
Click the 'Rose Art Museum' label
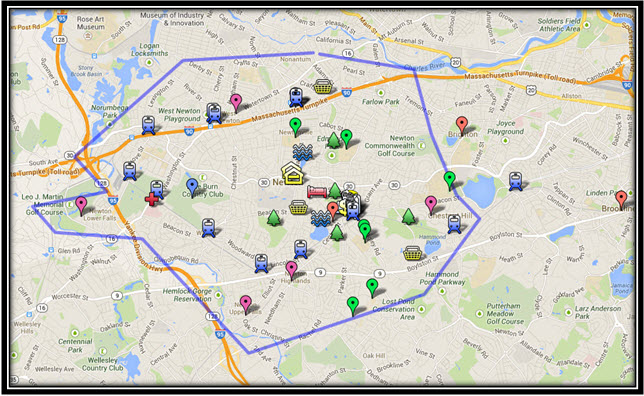tap(91, 23)
